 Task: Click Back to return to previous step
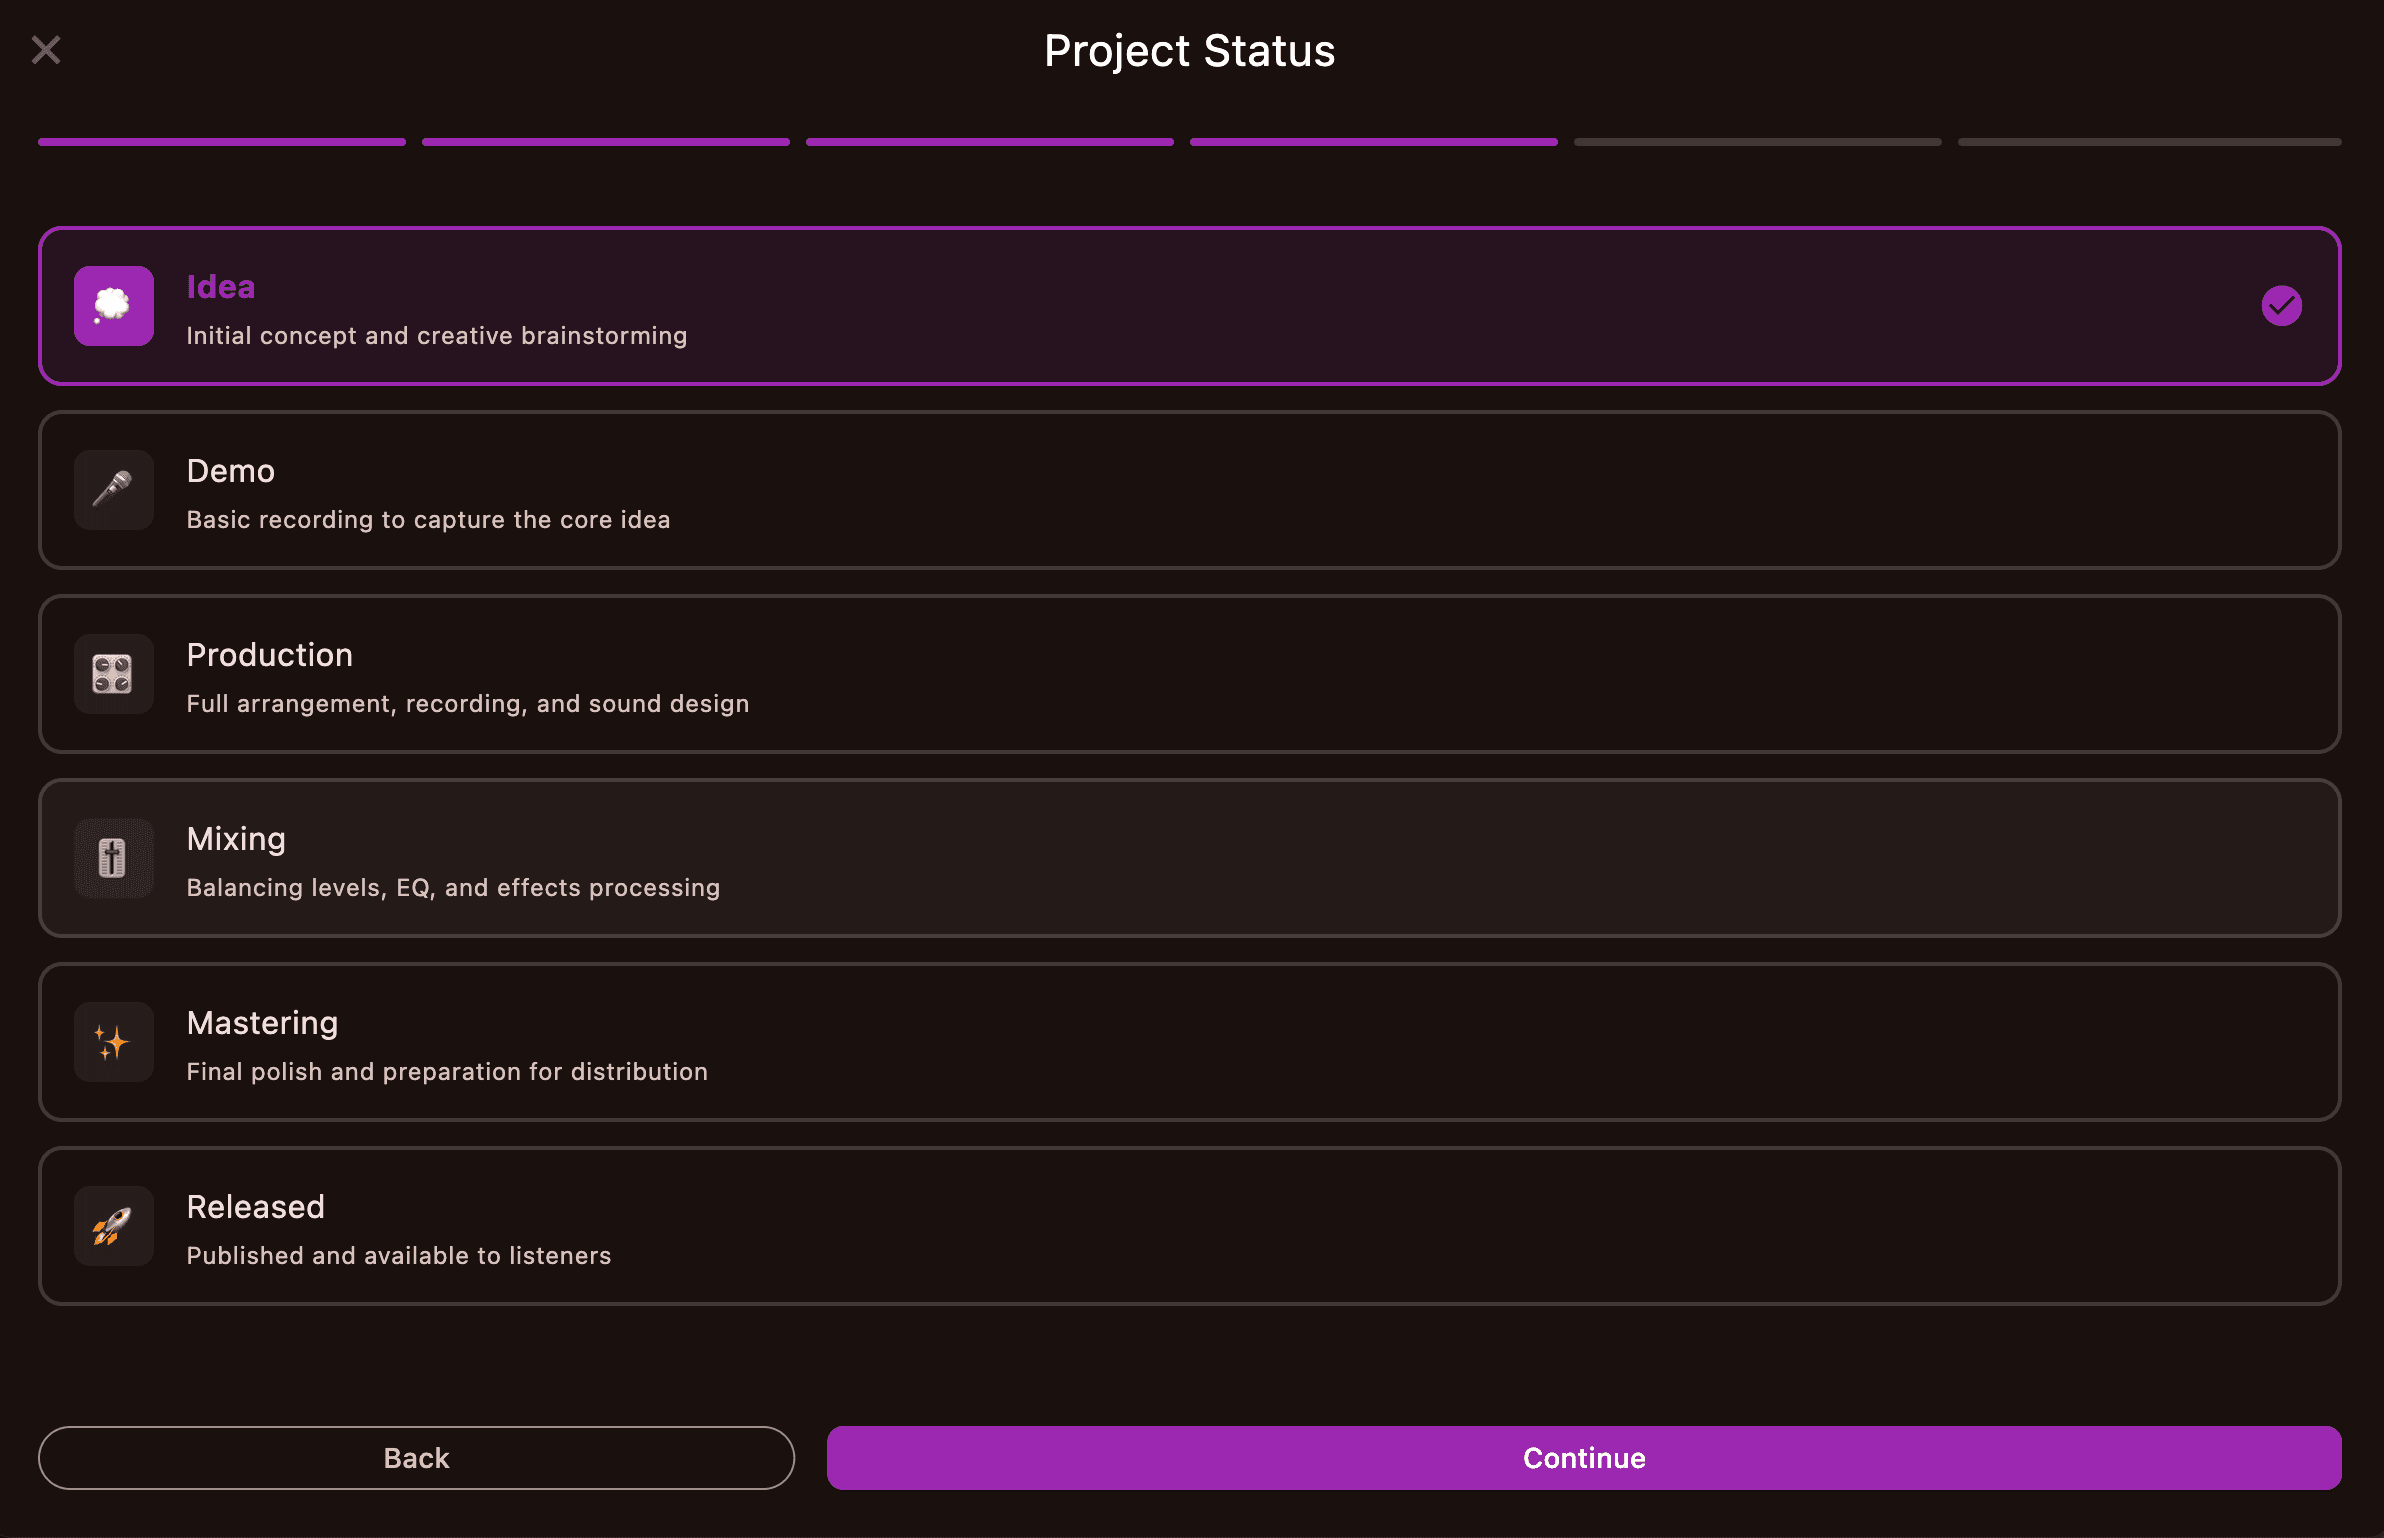[x=416, y=1457]
